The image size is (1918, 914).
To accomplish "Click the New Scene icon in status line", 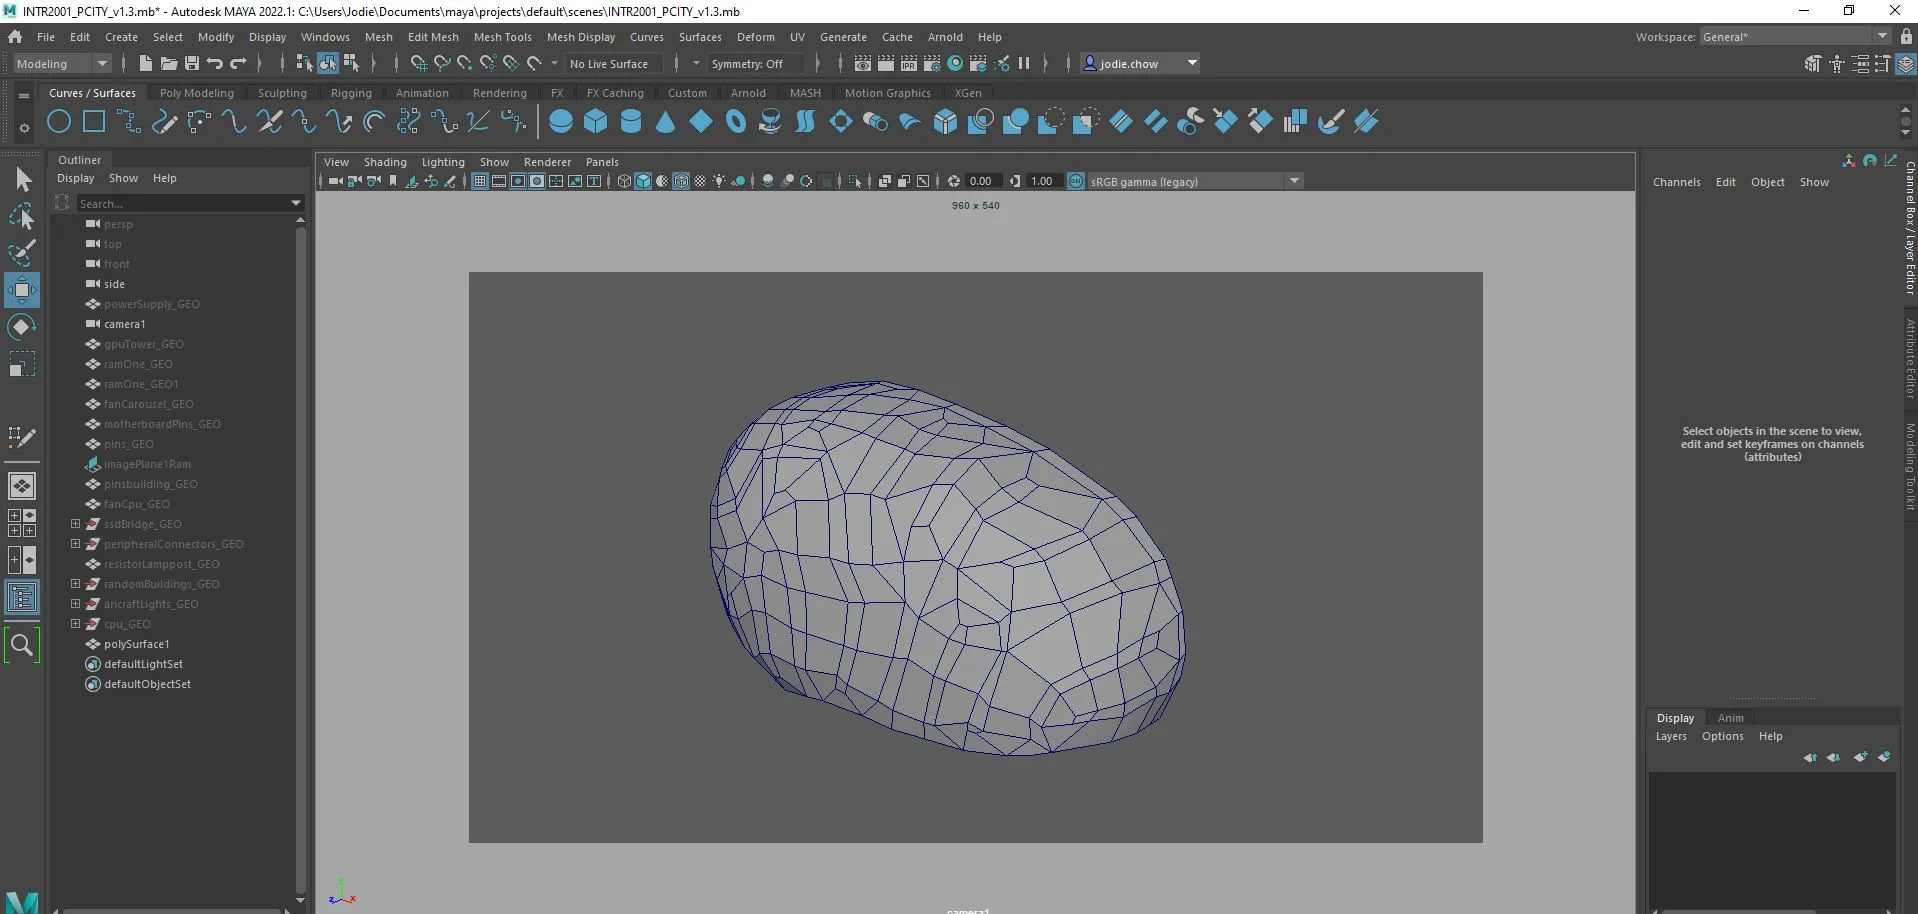I will tap(146, 63).
